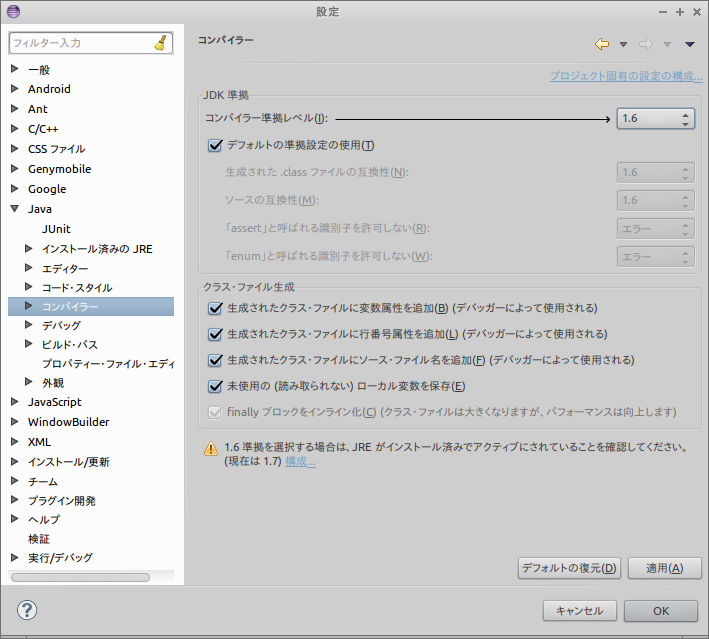Uncheck 変数属性を追加 checkbox
The width and height of the screenshot is (709, 639).
pyautogui.click(x=214, y=308)
